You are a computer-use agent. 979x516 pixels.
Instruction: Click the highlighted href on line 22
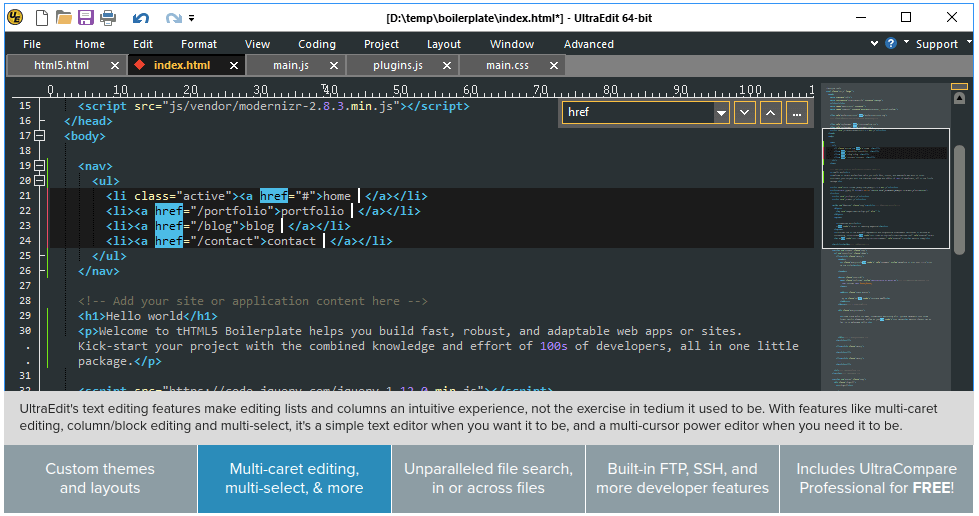point(169,211)
